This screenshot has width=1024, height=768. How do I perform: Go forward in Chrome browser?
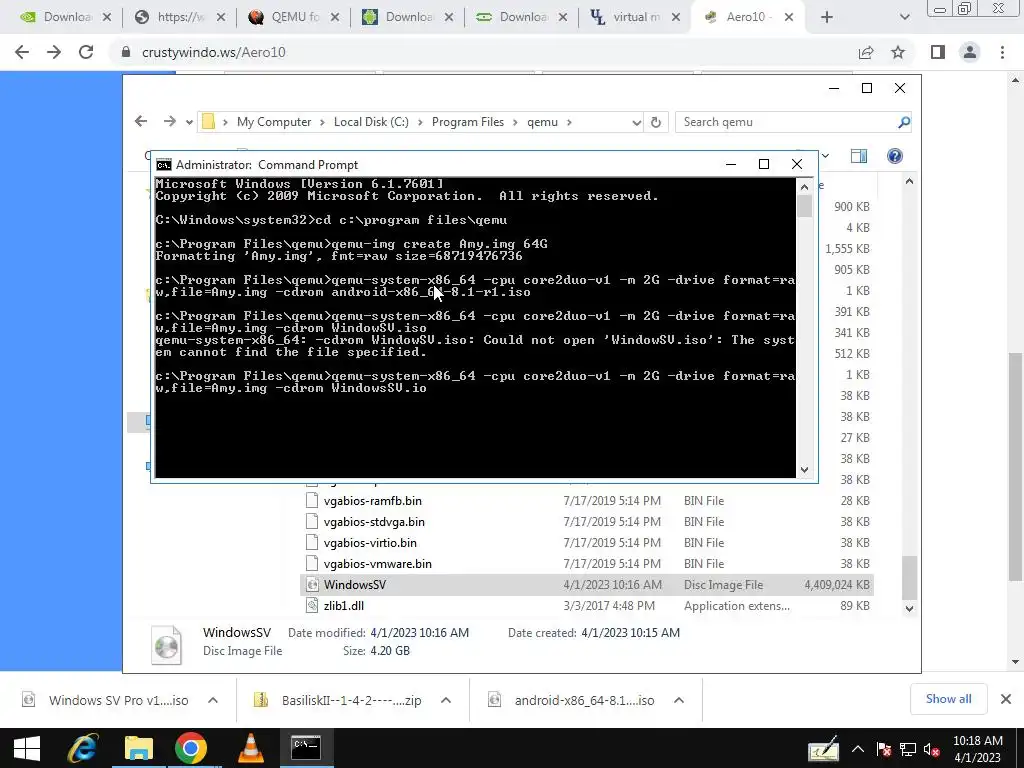point(54,52)
